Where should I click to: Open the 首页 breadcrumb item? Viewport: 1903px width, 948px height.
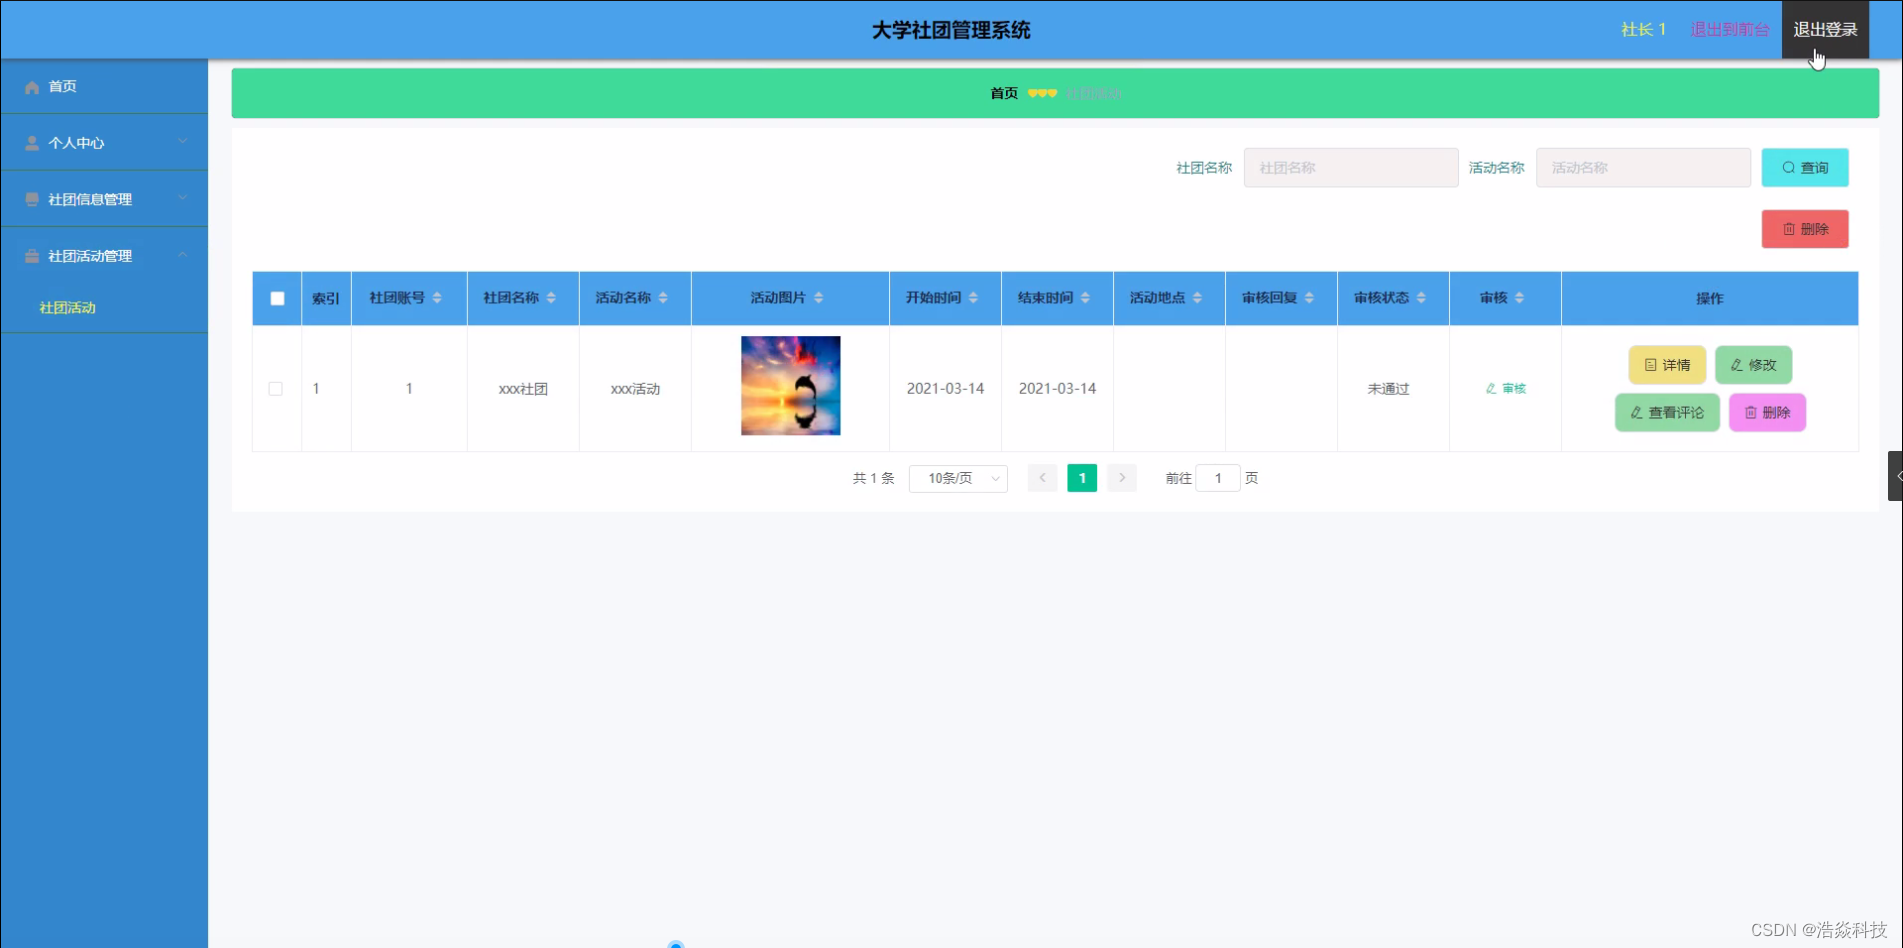[x=1002, y=92]
